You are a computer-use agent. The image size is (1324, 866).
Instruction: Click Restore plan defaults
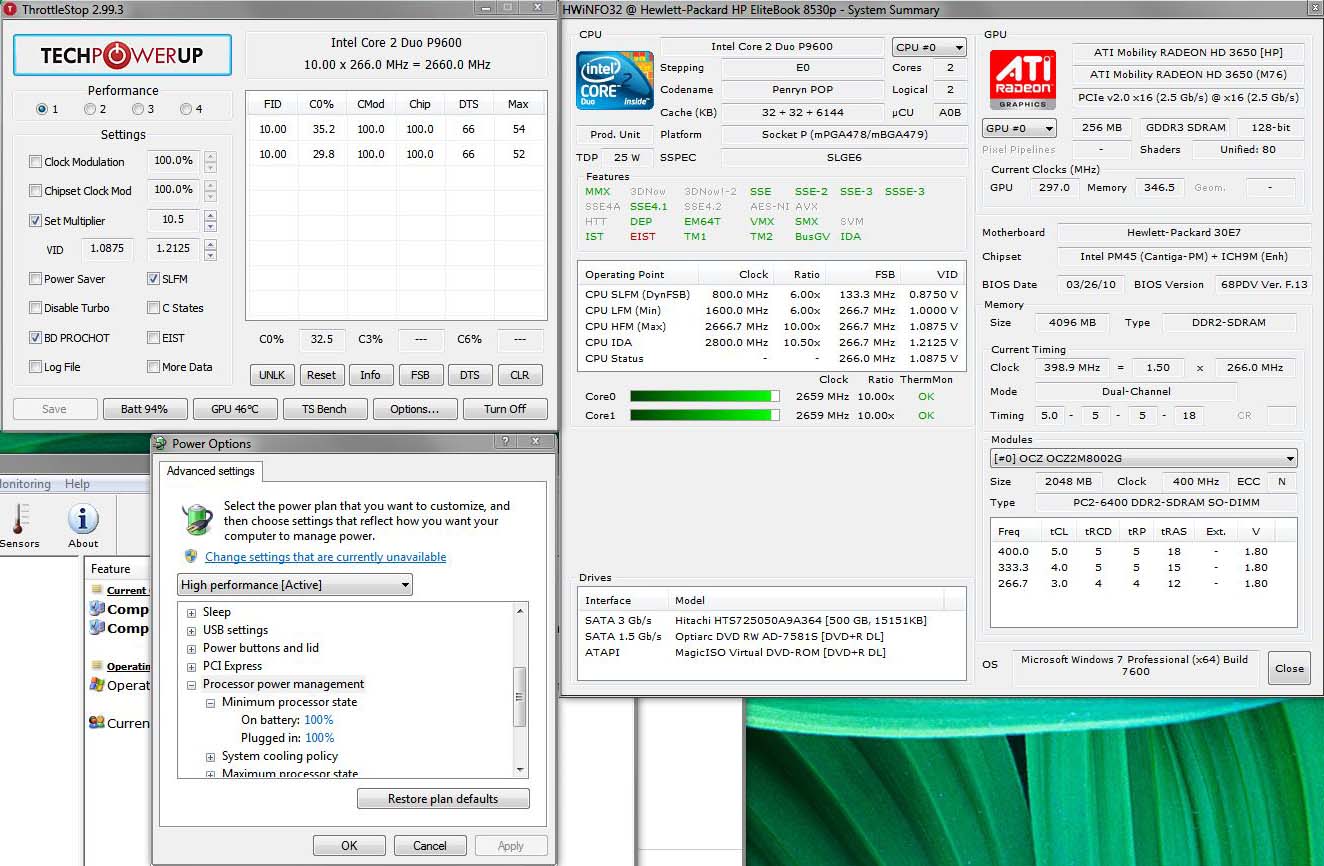coord(443,799)
